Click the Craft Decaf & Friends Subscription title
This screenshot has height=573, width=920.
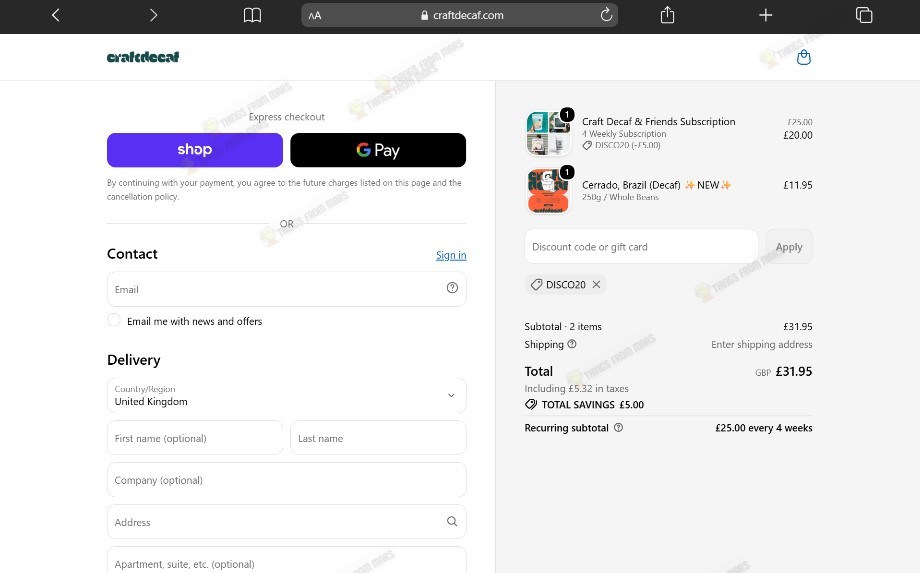click(x=658, y=121)
